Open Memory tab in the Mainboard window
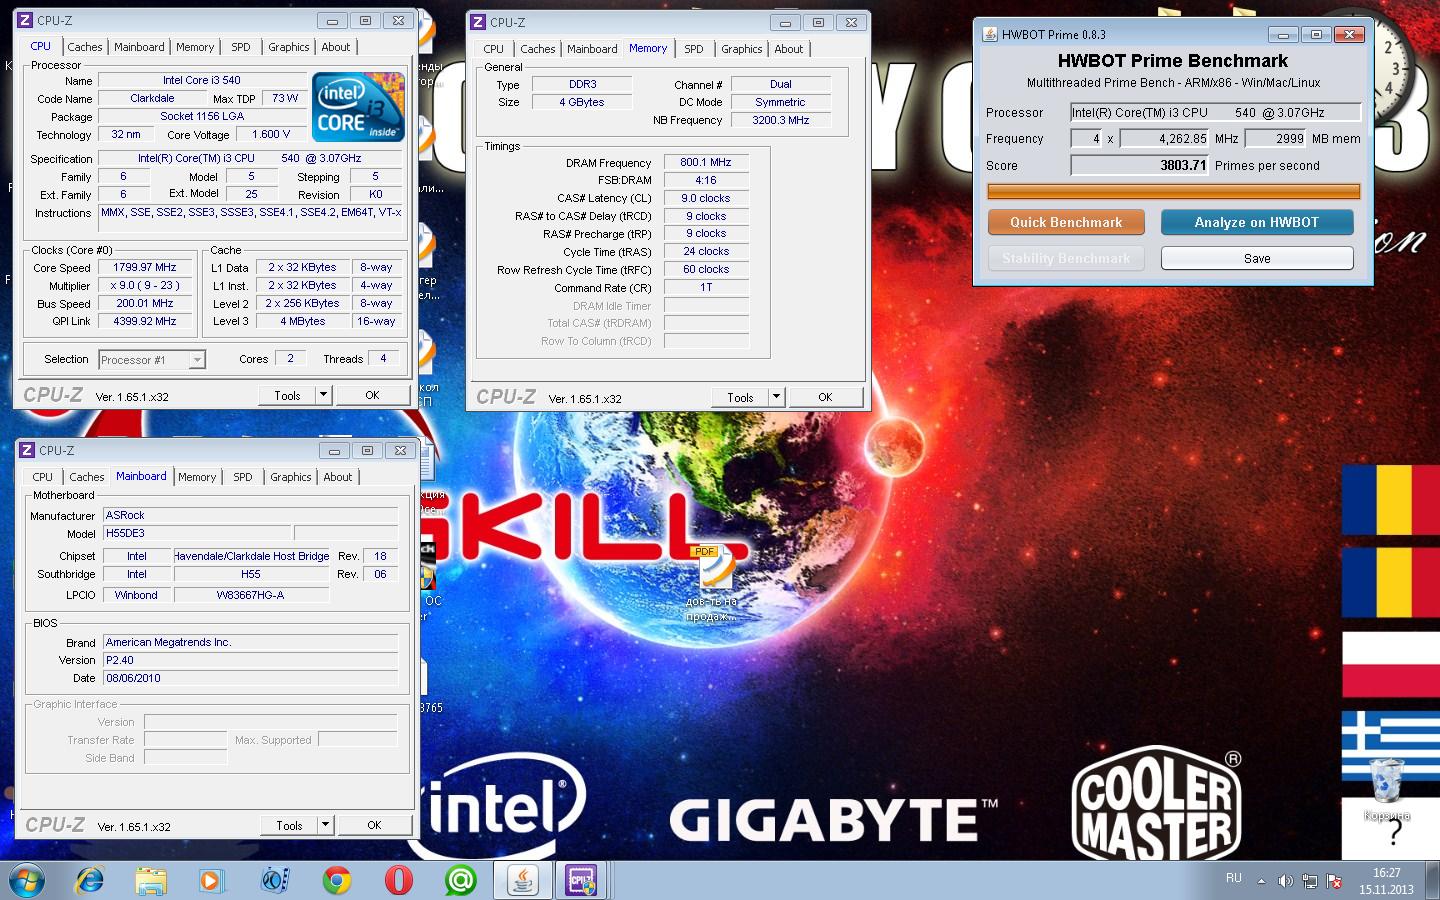This screenshot has width=1440, height=900. pyautogui.click(x=197, y=477)
